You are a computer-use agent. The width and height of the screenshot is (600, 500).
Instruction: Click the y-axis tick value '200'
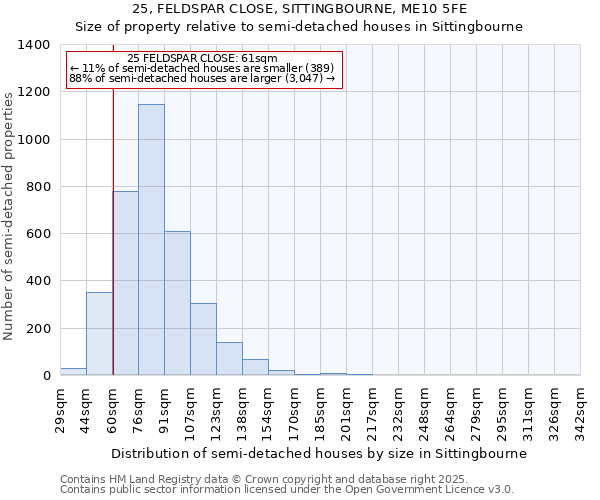point(38,328)
